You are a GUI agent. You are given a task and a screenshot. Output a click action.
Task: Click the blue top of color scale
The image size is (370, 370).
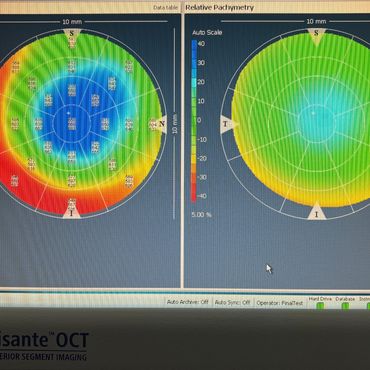[194, 45]
